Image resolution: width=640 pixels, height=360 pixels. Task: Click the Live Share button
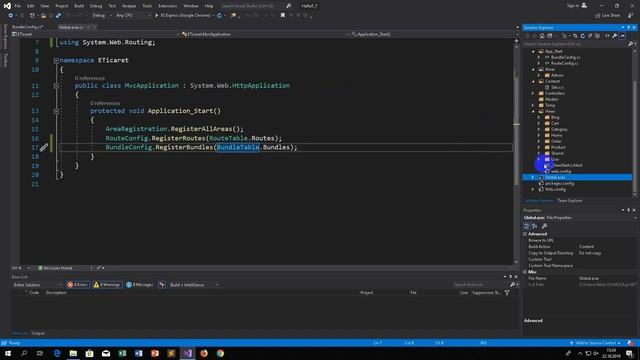(x=608, y=16)
